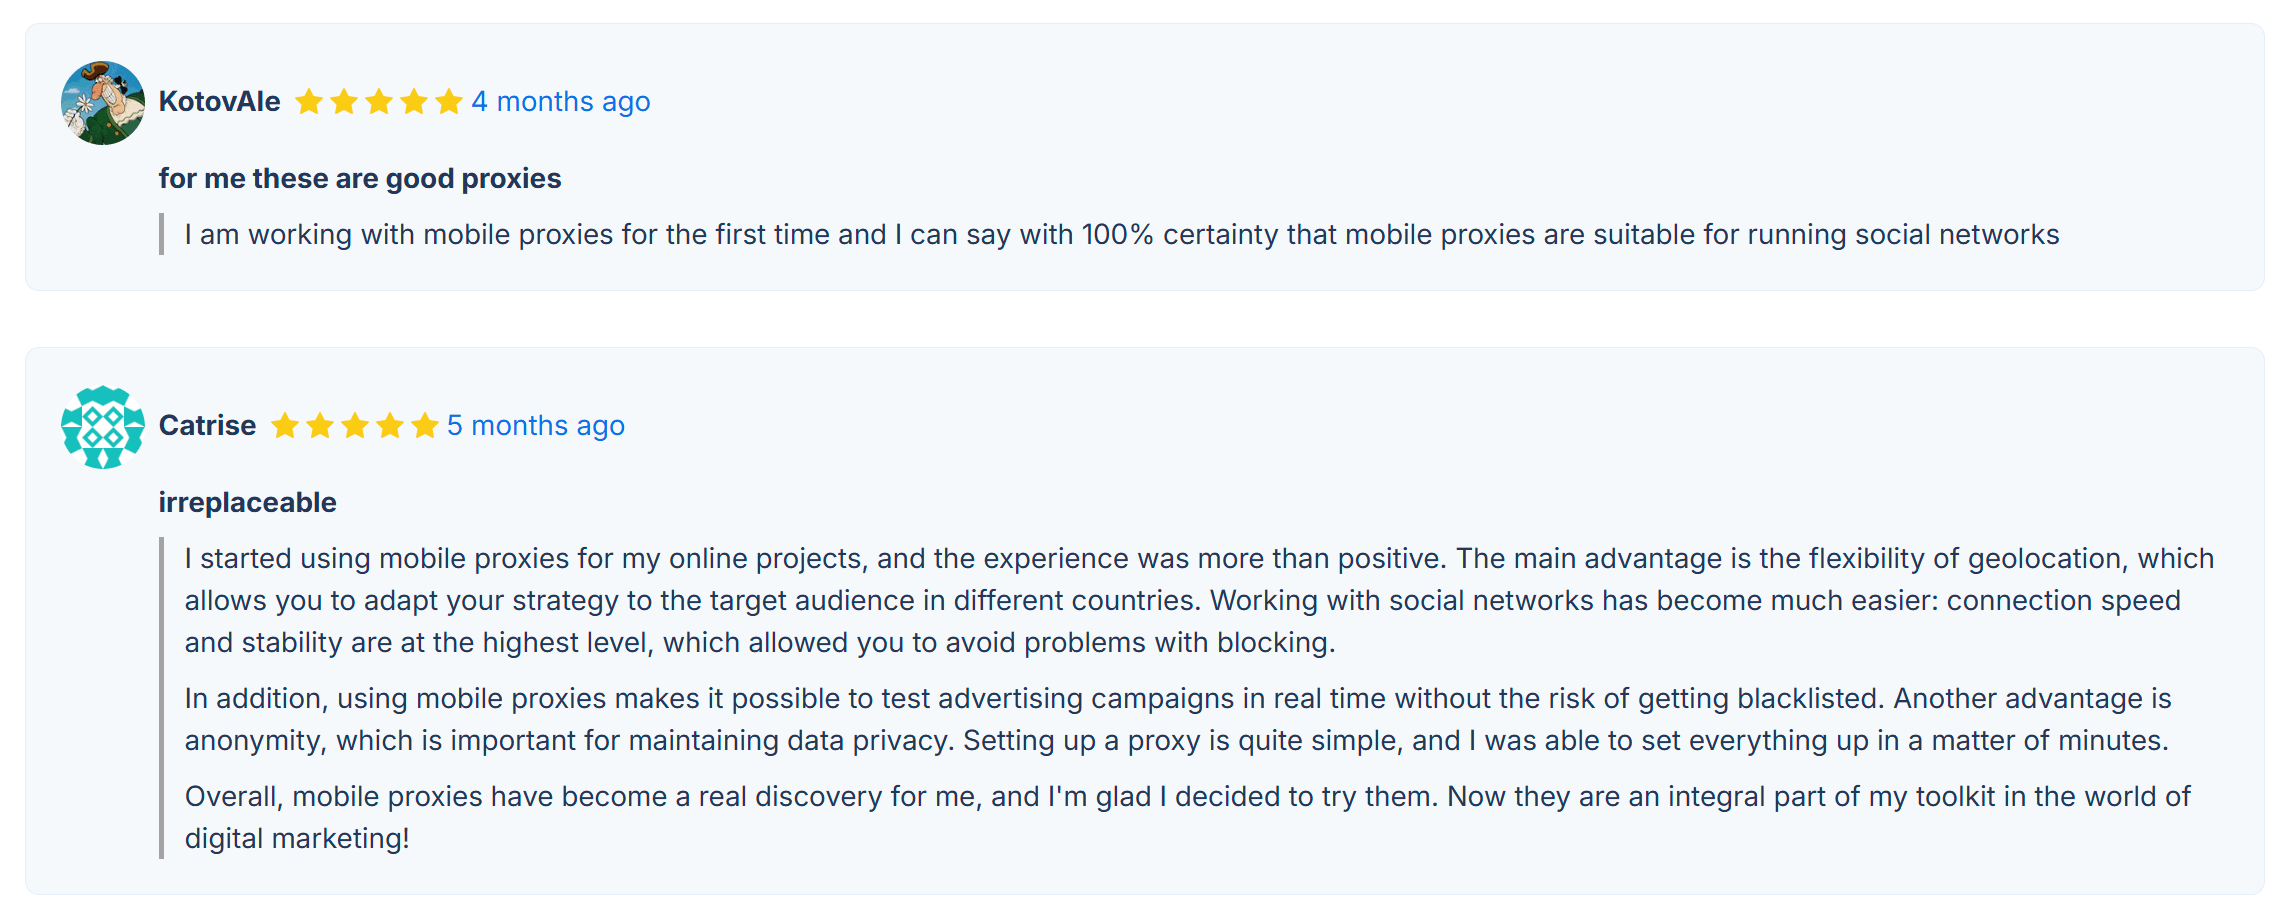Image resolution: width=2288 pixels, height=913 pixels.
Task: Click the fourth star in Catrise's rating
Action: click(390, 426)
